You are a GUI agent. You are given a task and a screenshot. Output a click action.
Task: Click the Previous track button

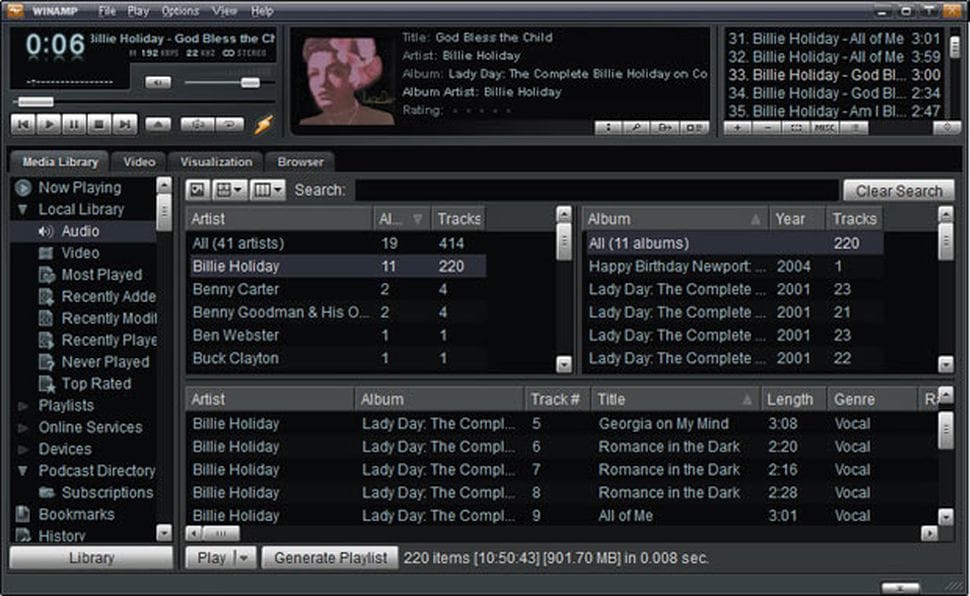click(22, 125)
